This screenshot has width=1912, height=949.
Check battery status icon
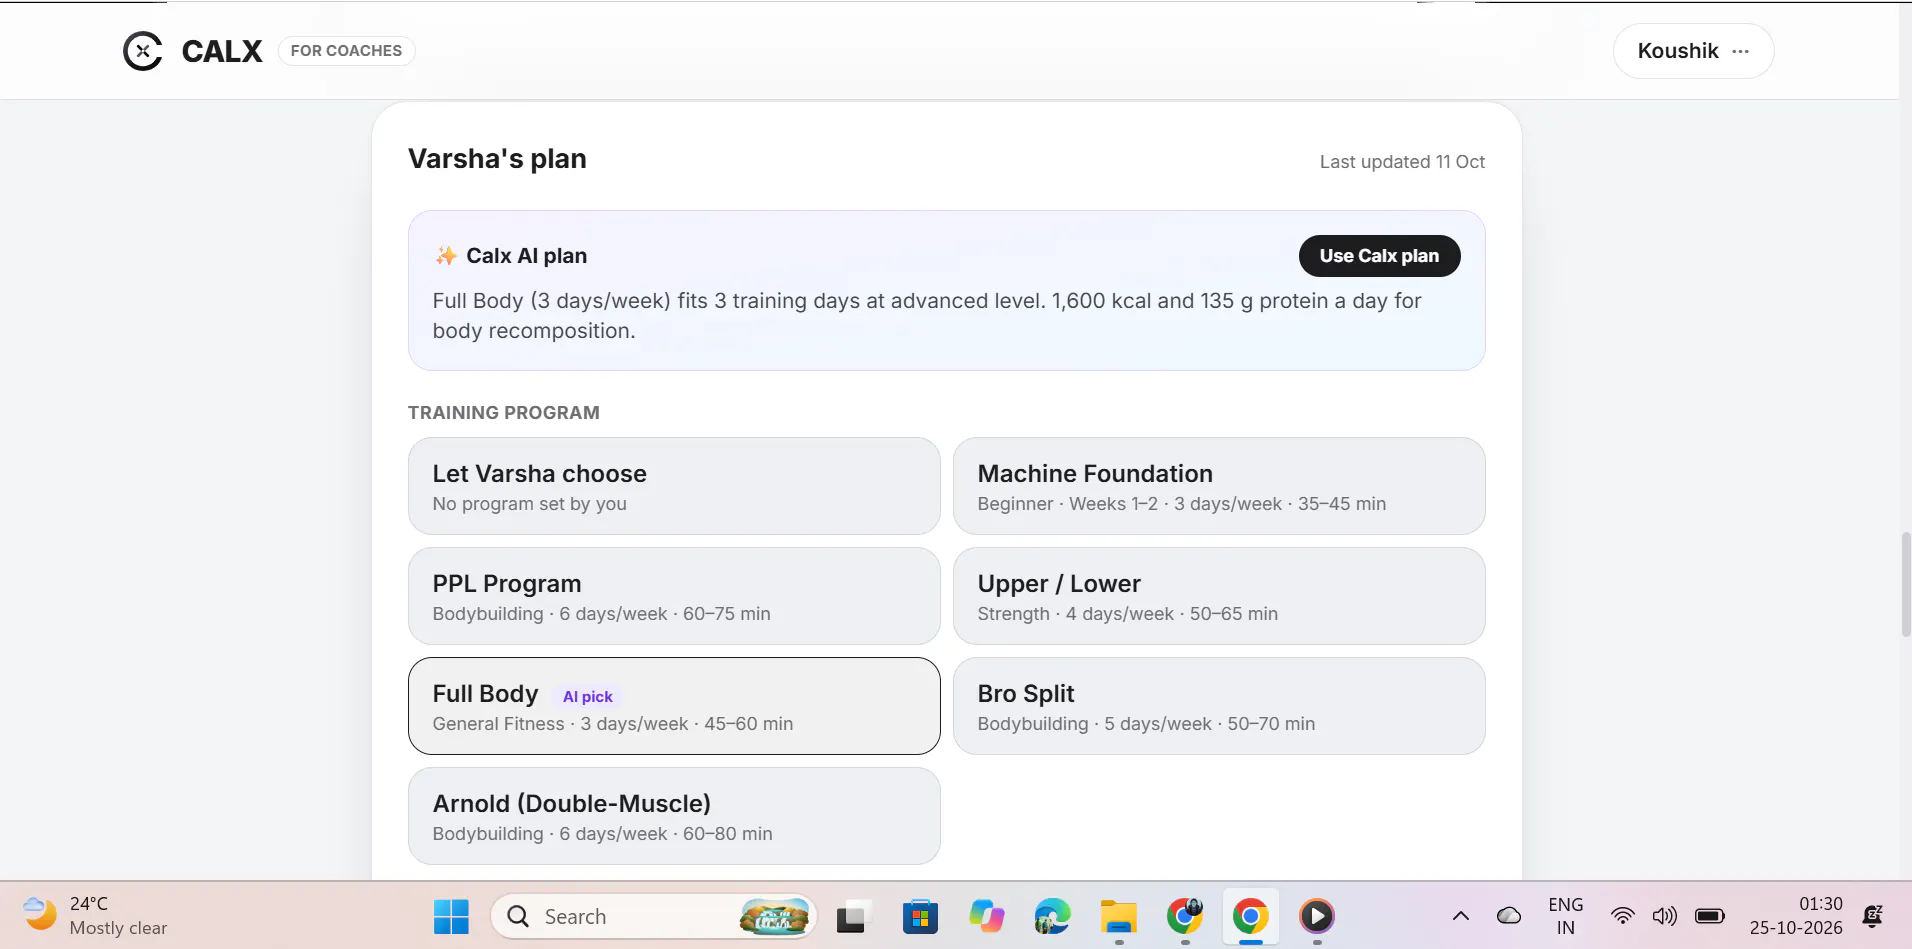tap(1710, 915)
